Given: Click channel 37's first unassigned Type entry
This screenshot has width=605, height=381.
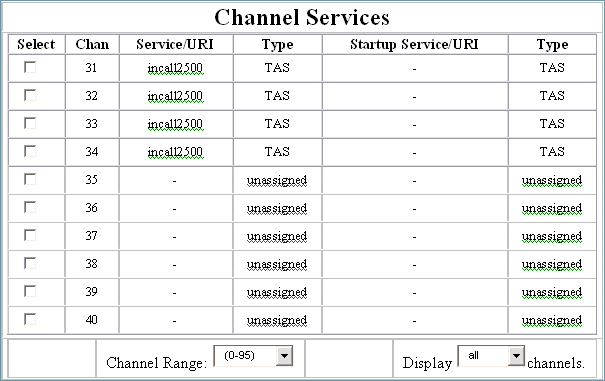Looking at the screenshot, I should pyautogui.click(x=277, y=236).
